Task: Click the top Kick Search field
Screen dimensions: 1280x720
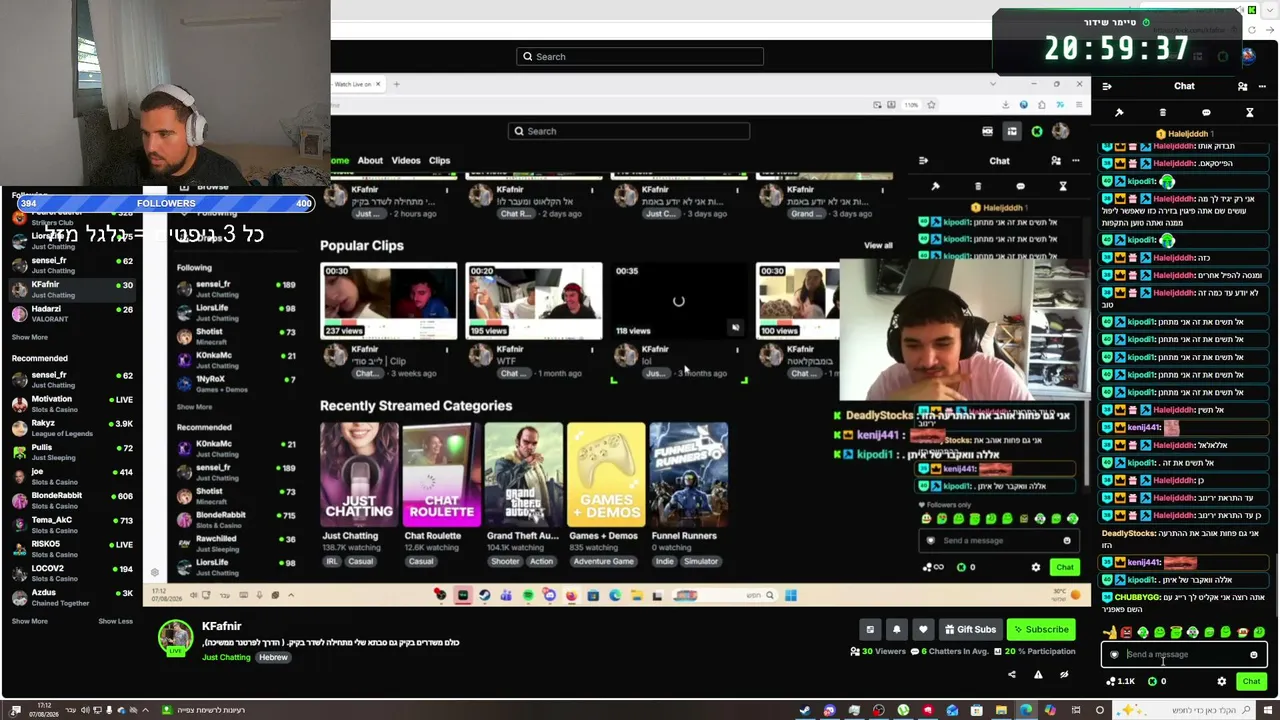Action: click(640, 56)
